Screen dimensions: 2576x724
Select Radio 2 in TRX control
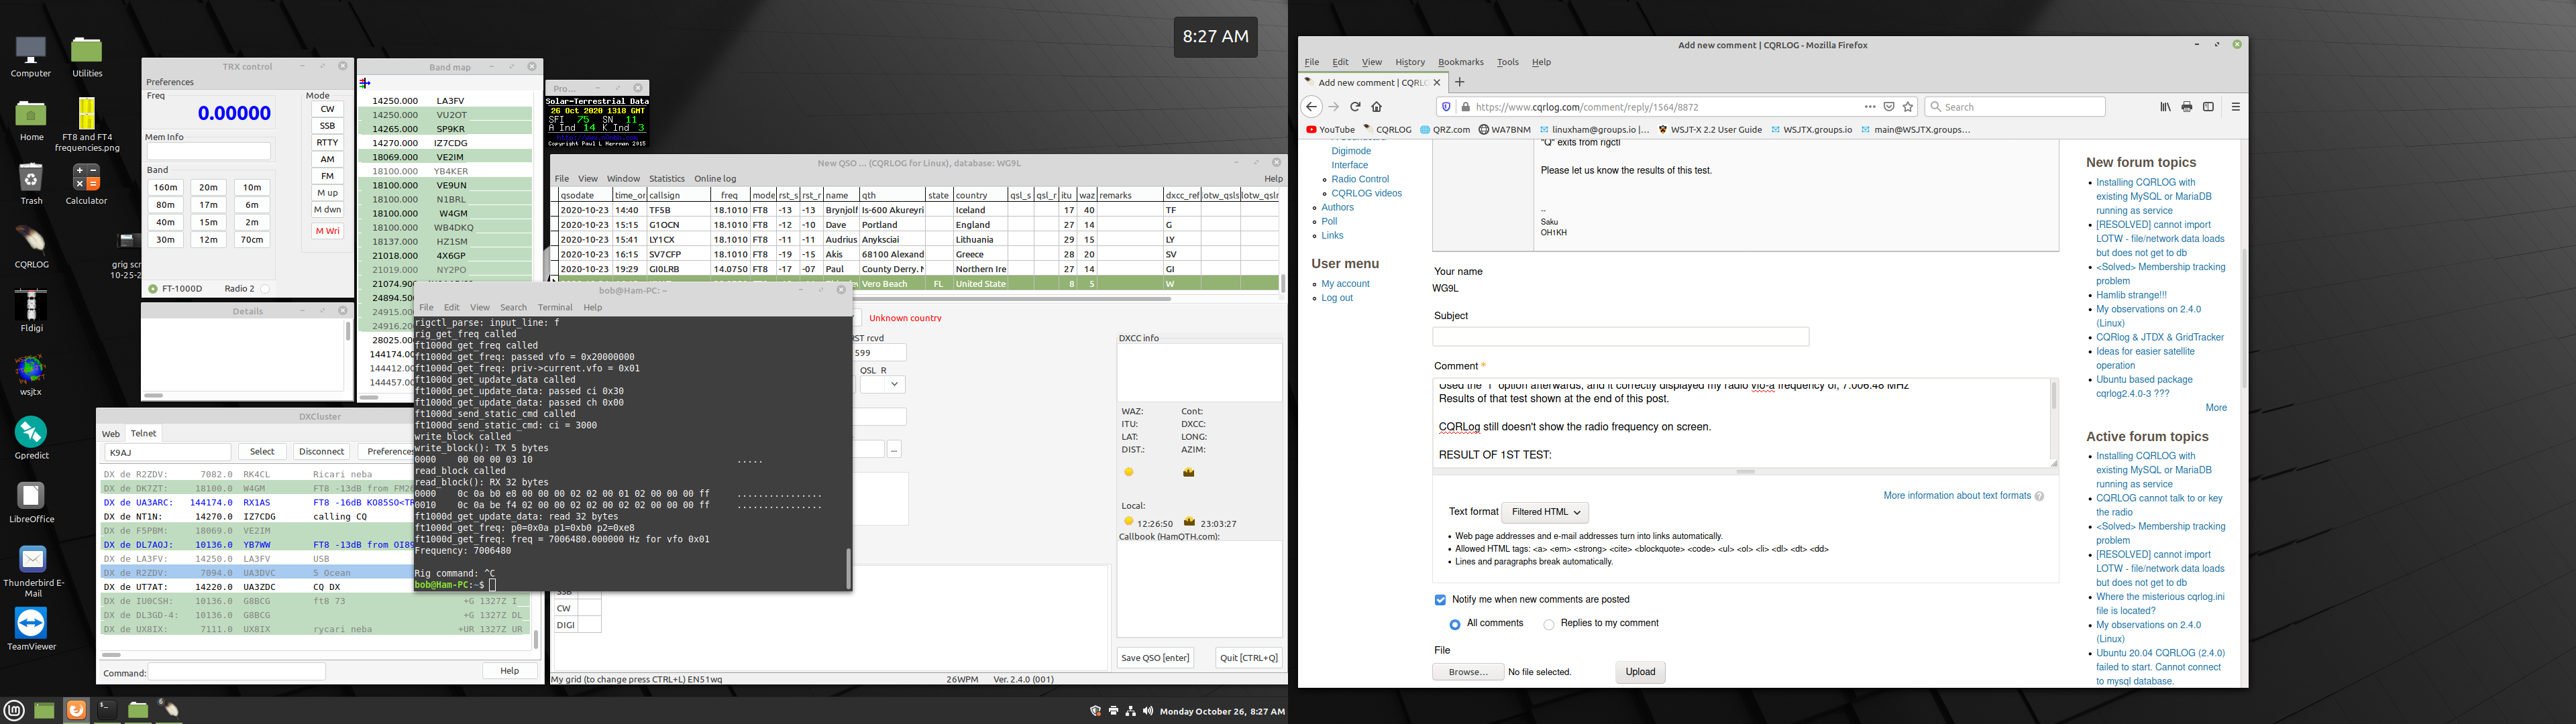pos(265,289)
